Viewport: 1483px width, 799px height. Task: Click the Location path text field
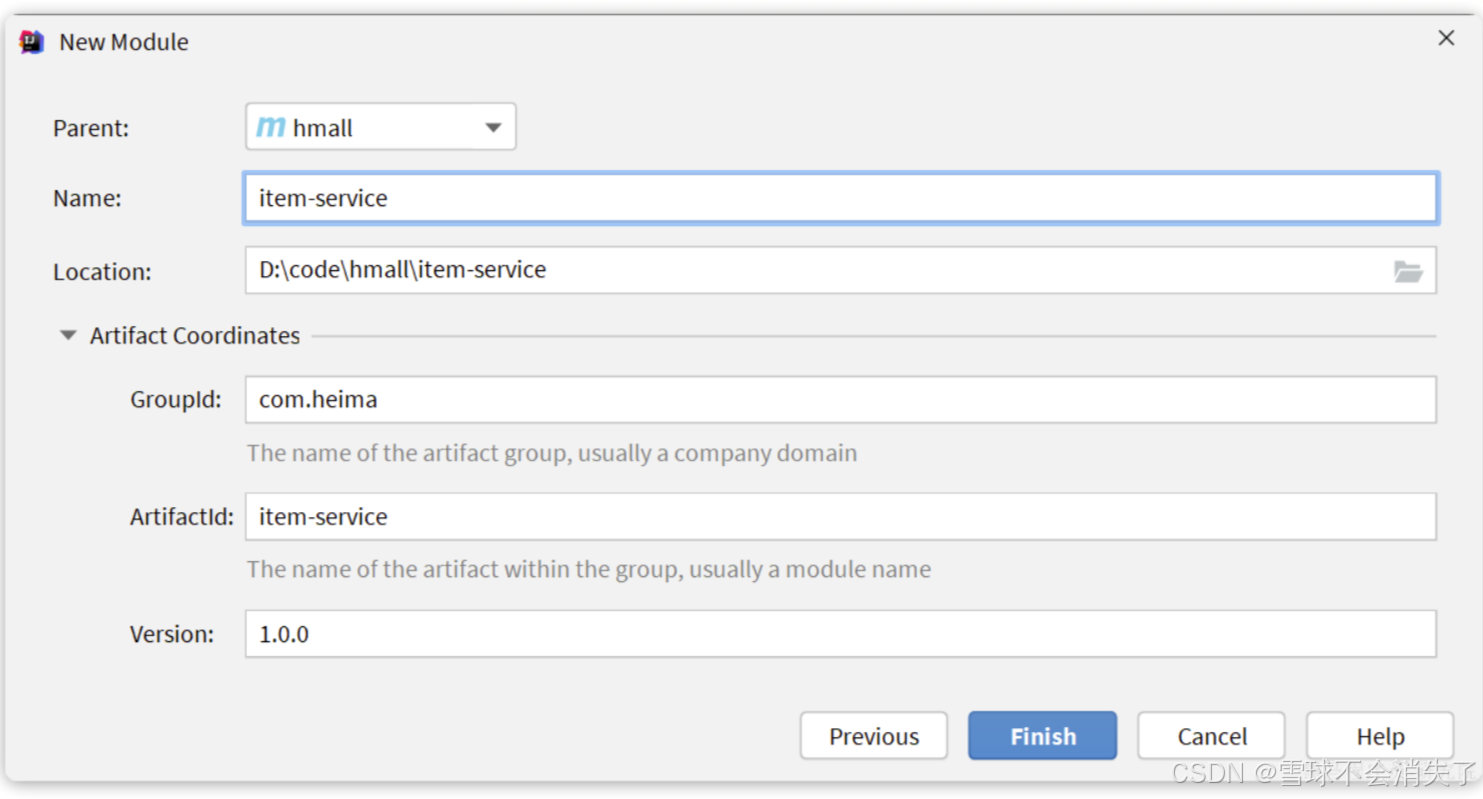(x=841, y=270)
